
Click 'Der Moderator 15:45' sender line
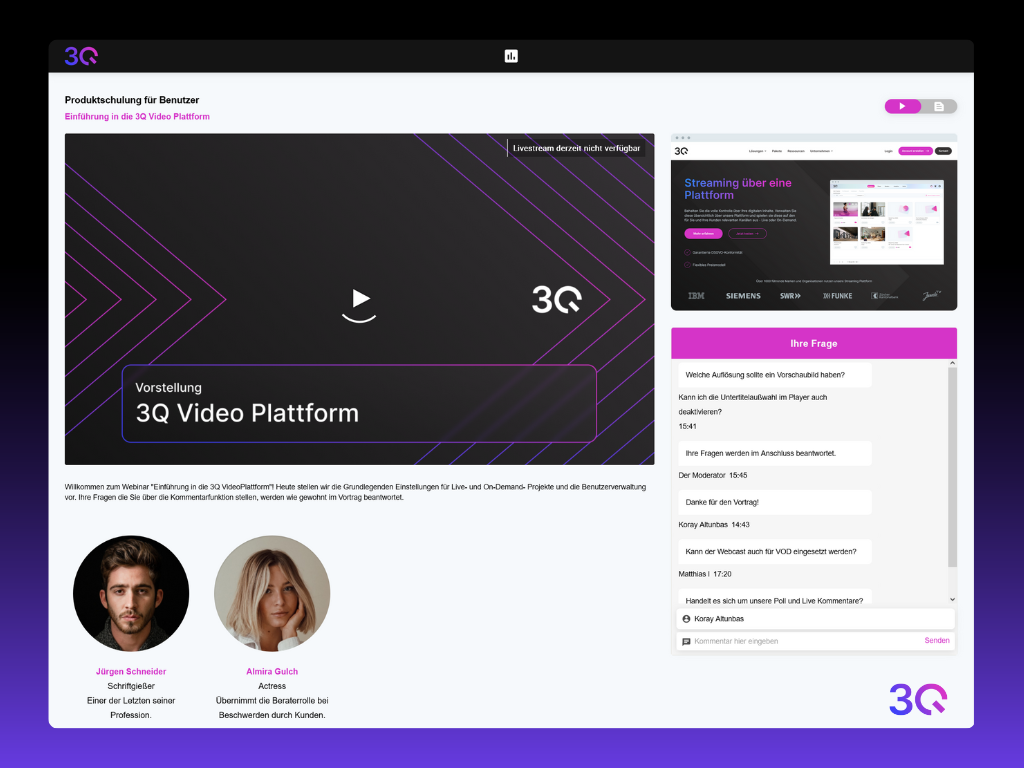point(712,475)
